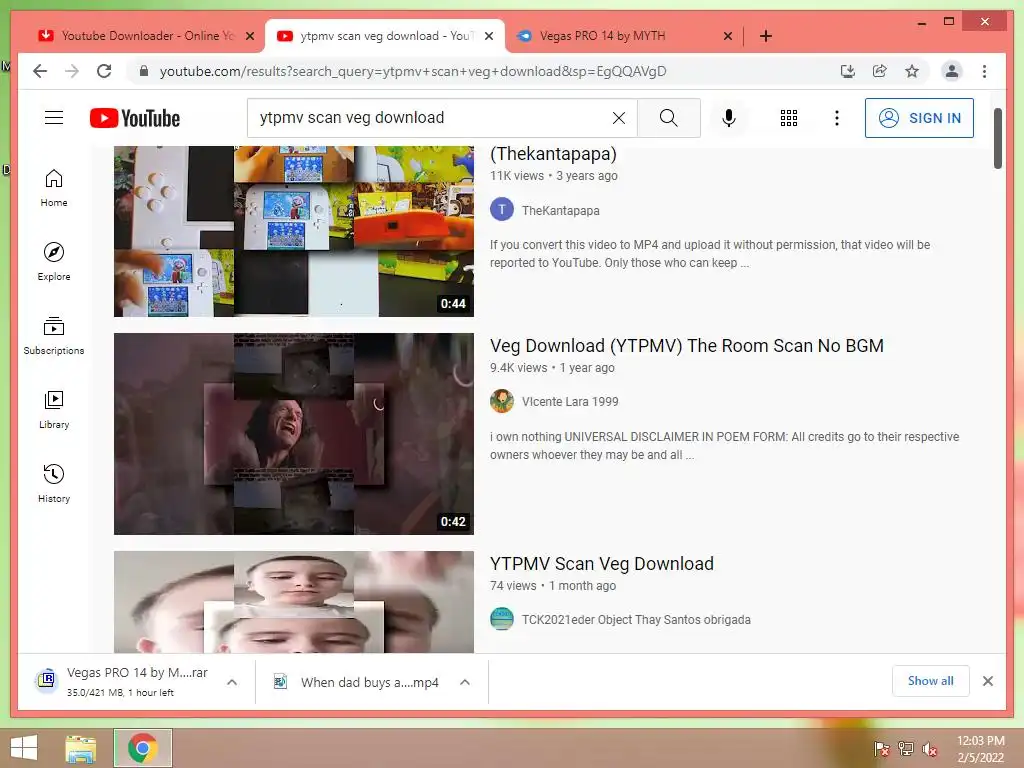Image resolution: width=1024 pixels, height=768 pixels.
Task: Play the YTPMV Scan Veg Download thumbnail
Action: tap(294, 602)
